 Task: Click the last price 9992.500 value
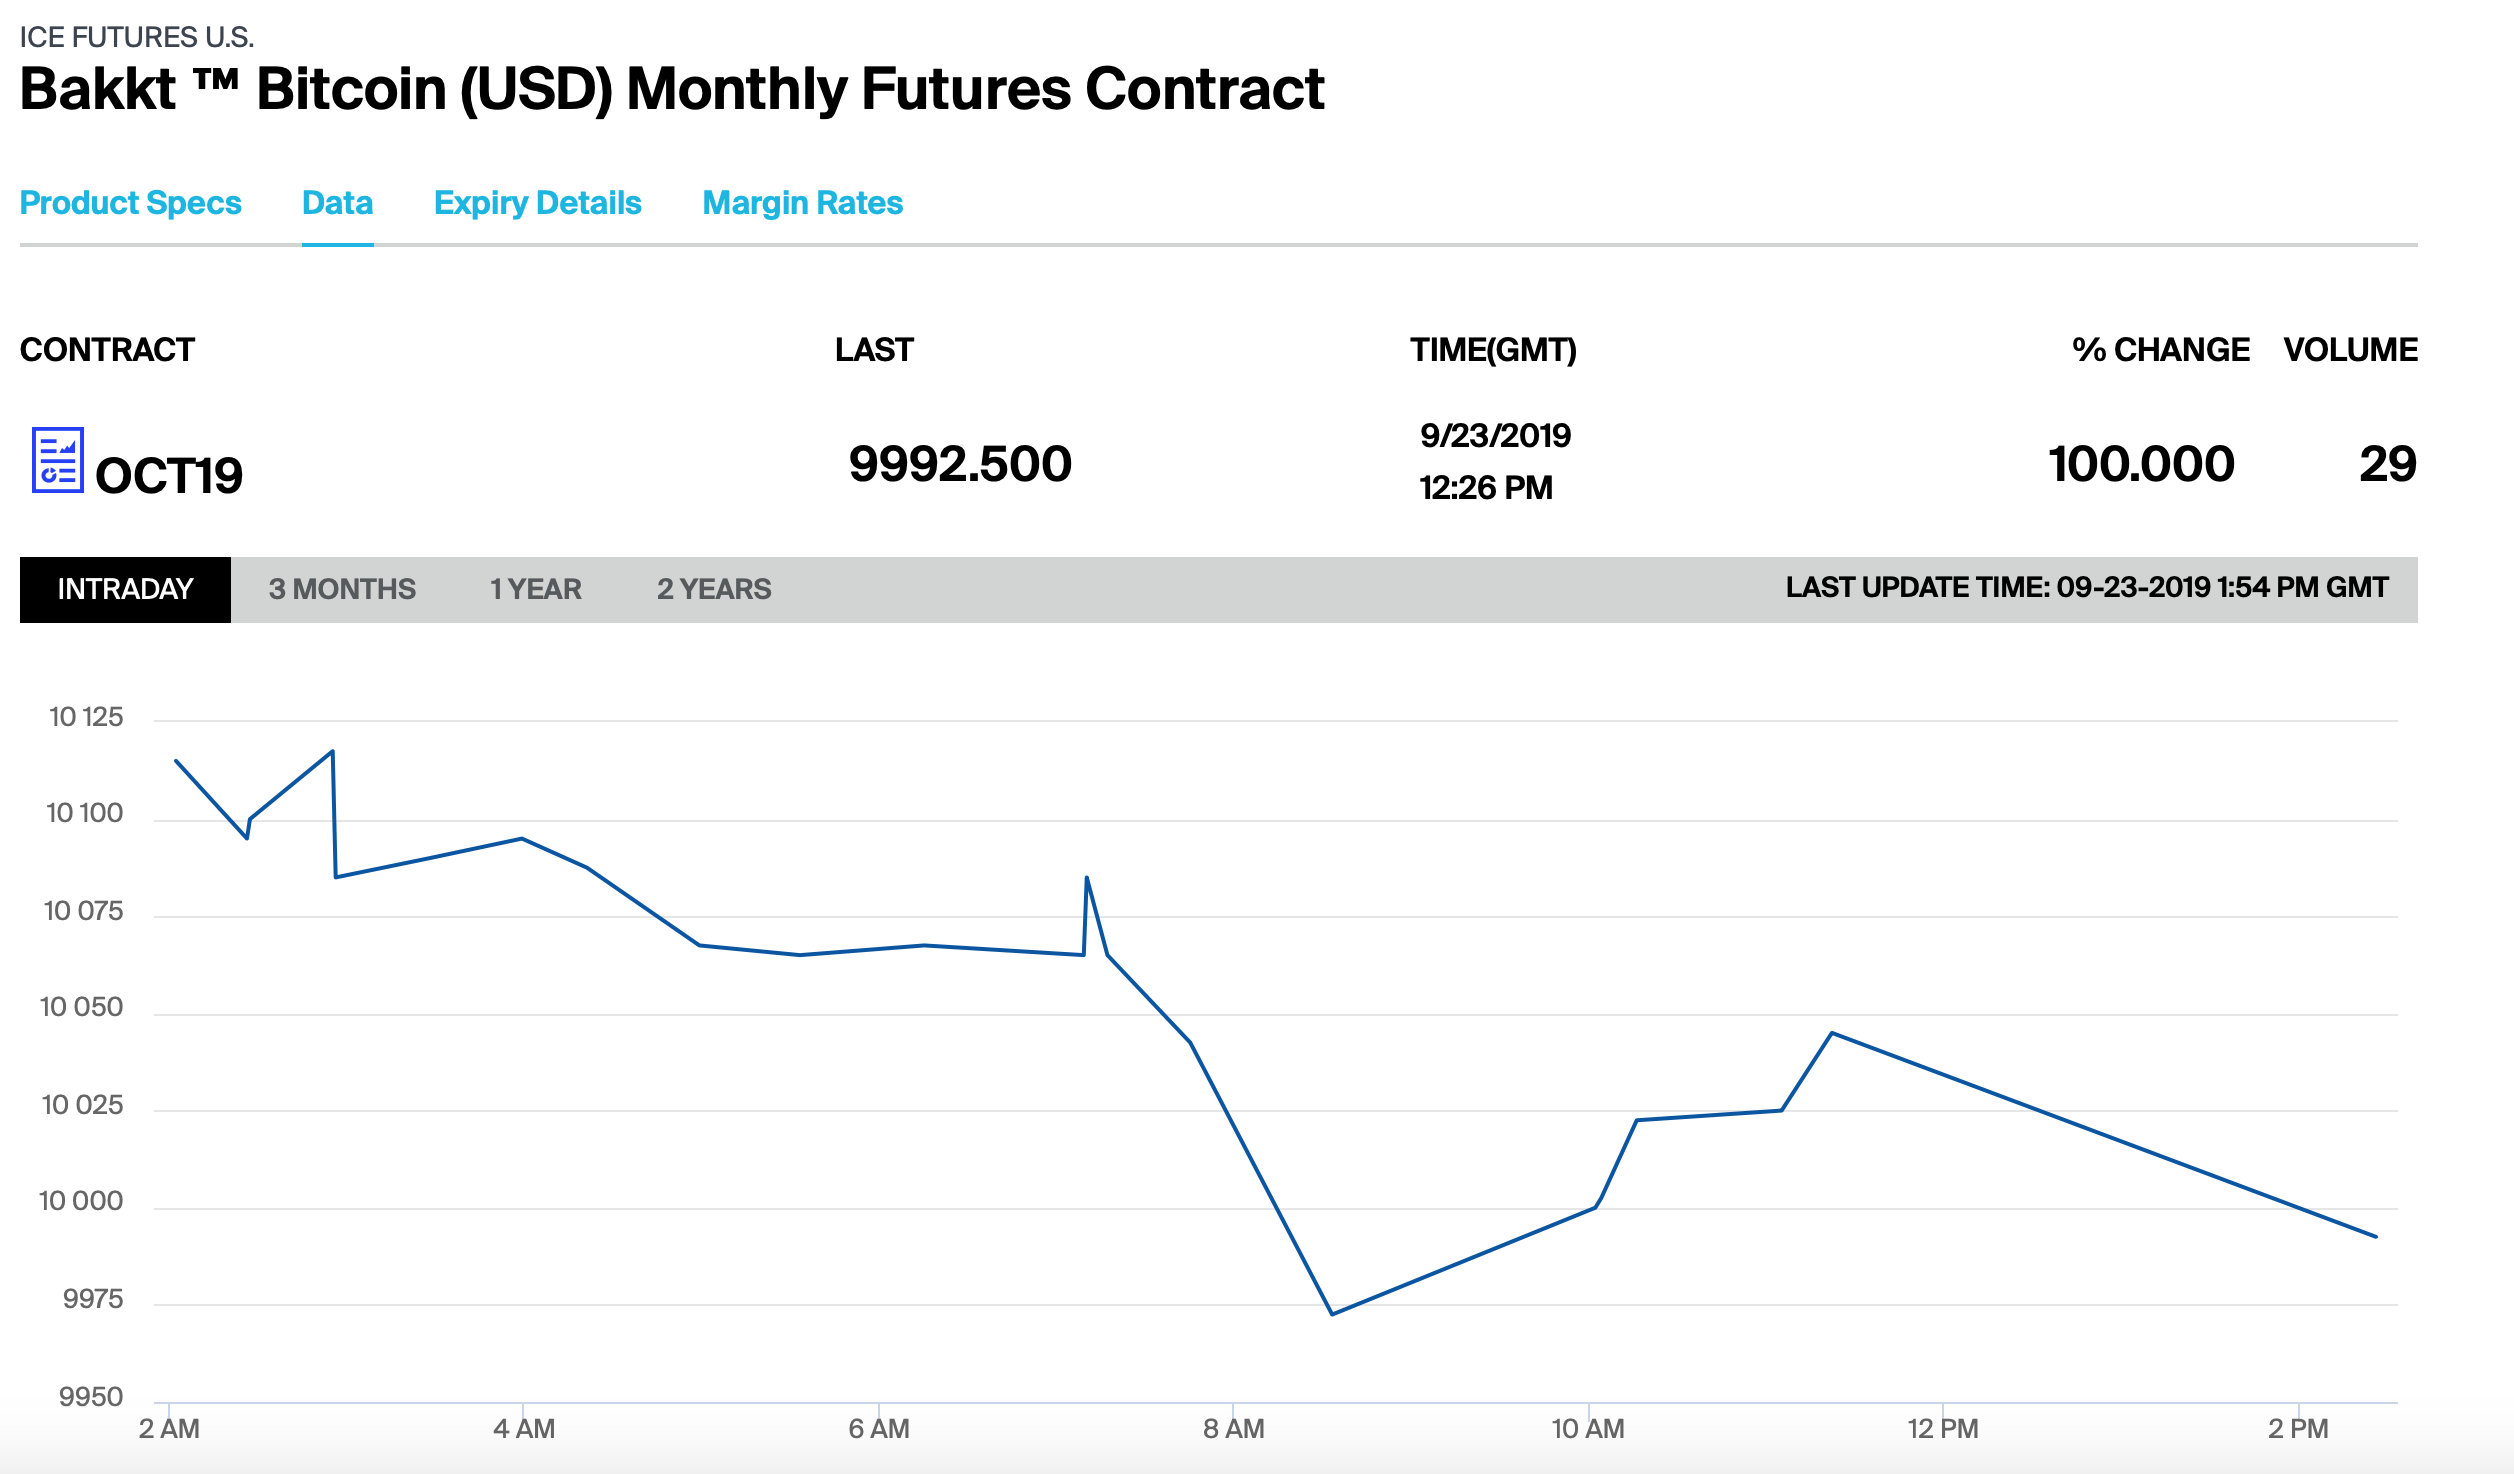(x=960, y=464)
